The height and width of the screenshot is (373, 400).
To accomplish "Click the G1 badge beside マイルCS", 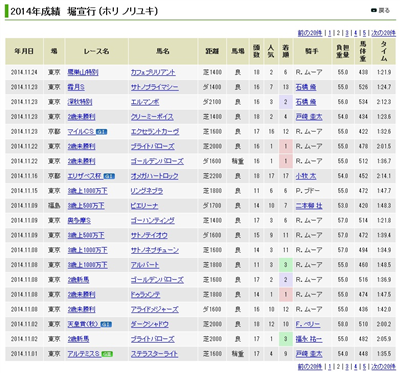I will (x=101, y=132).
